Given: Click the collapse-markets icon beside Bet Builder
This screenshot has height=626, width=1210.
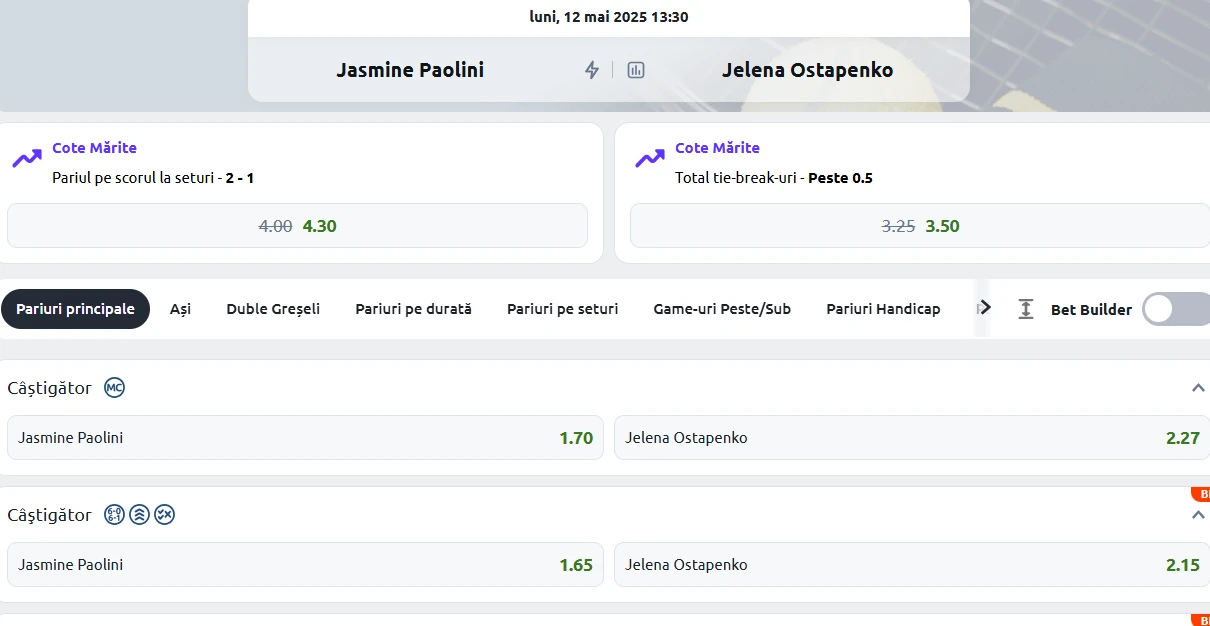Looking at the screenshot, I should [x=1025, y=309].
